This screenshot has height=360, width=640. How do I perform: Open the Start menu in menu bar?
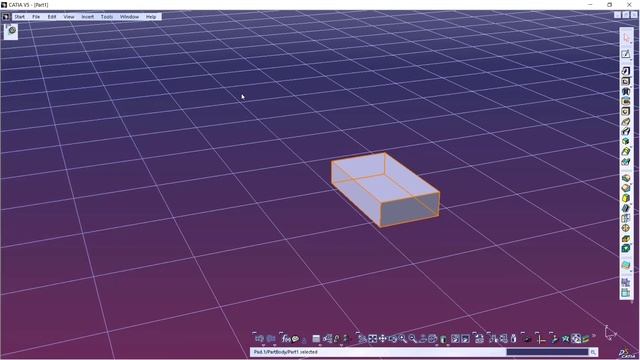tap(20, 17)
